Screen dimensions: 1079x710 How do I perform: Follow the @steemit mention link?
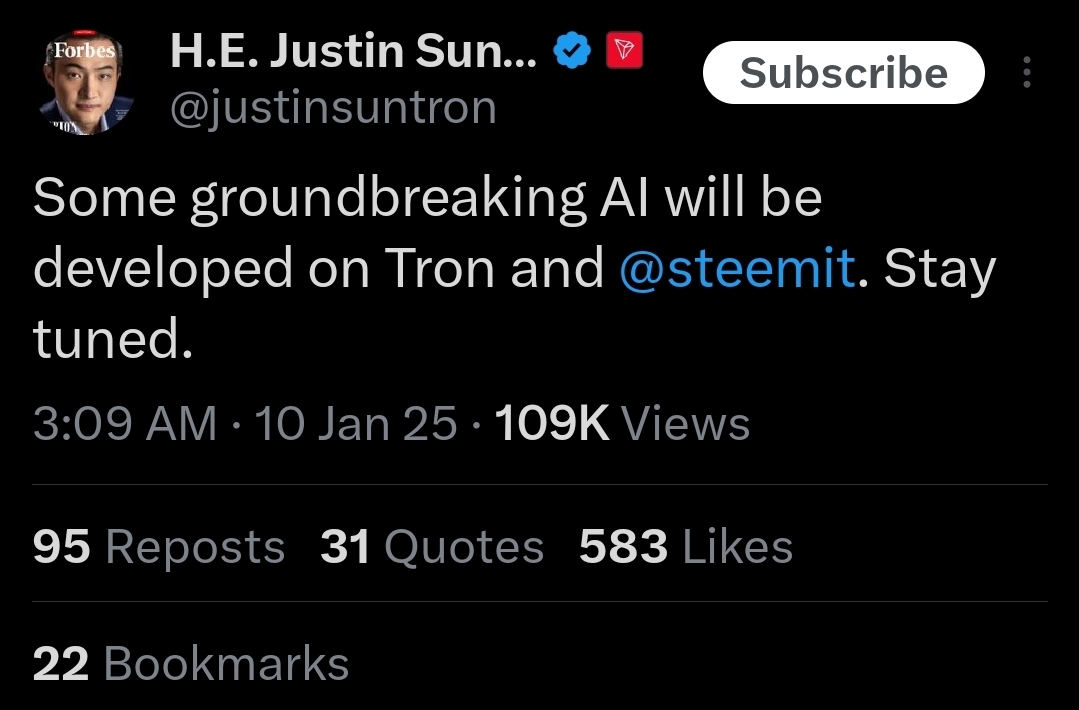(x=737, y=268)
